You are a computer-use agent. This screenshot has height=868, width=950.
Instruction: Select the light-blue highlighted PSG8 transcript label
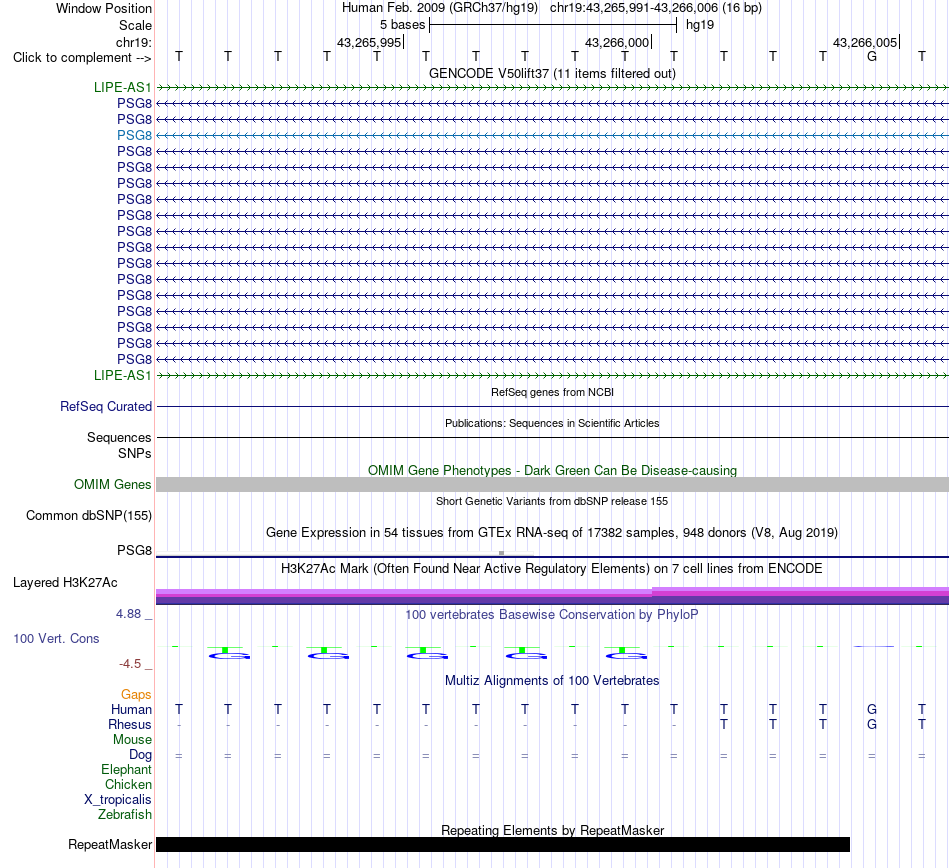point(135,135)
